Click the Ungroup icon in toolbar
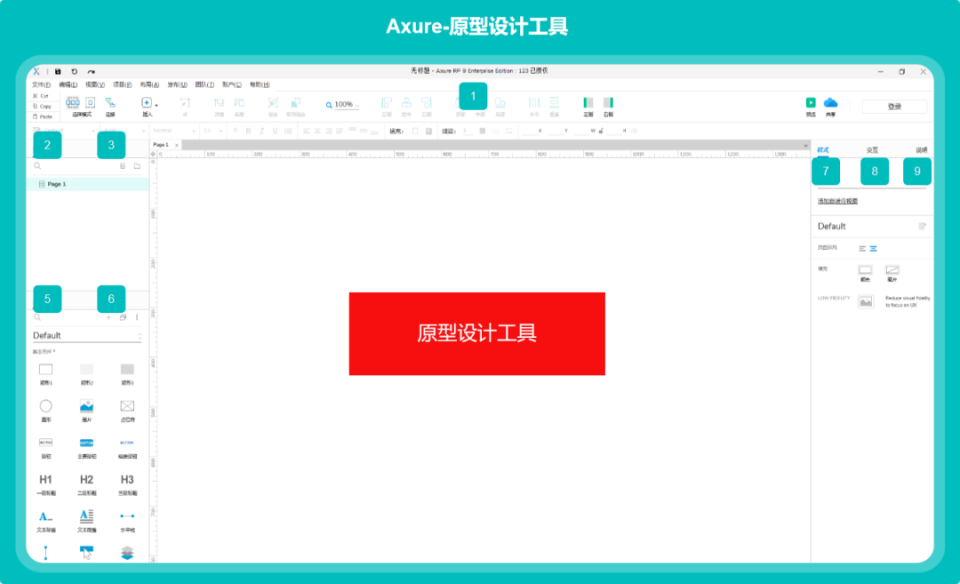 295,103
